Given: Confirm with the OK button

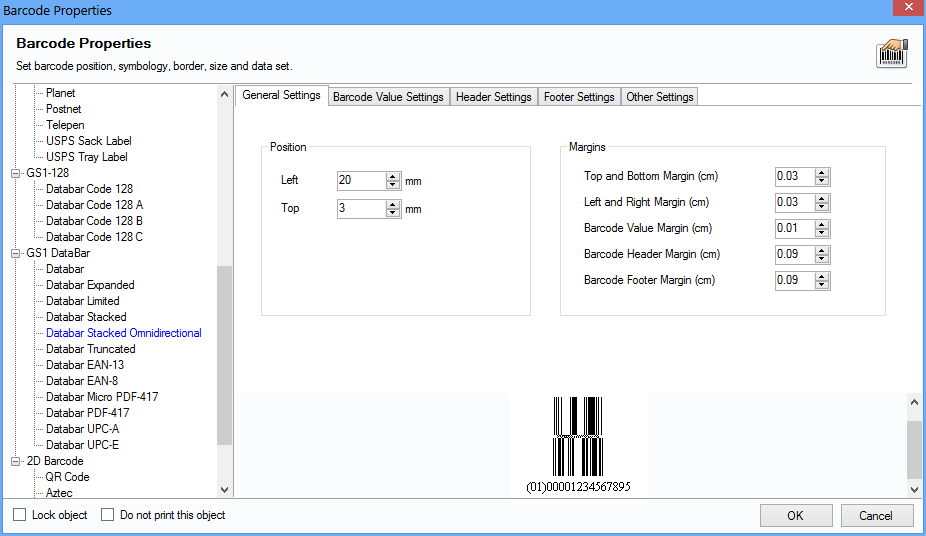Looking at the screenshot, I should (x=795, y=515).
